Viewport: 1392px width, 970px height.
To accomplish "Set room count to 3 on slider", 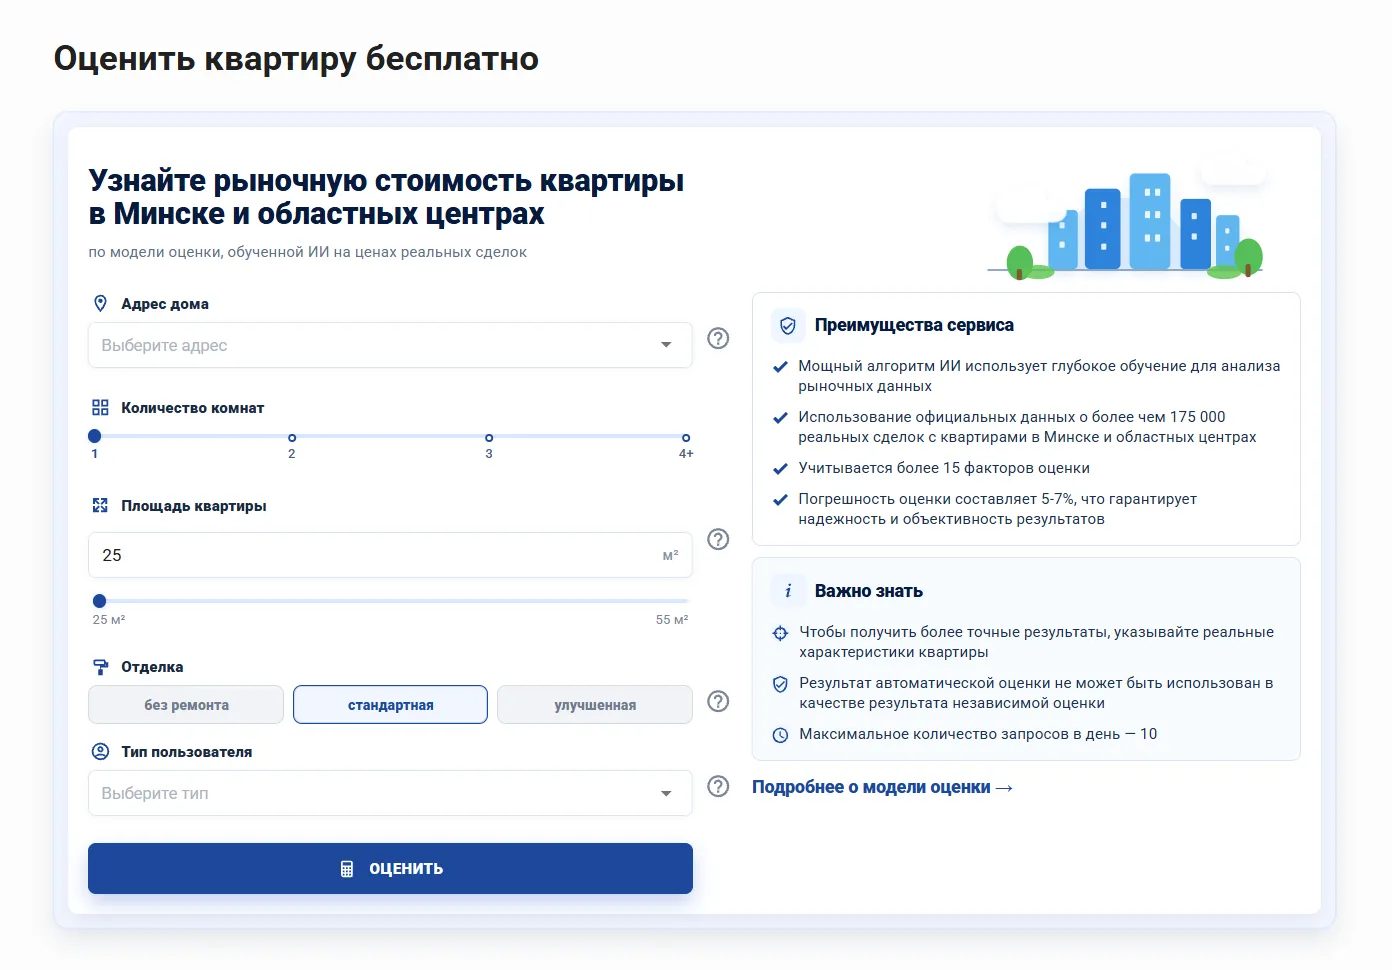I will (x=489, y=438).
